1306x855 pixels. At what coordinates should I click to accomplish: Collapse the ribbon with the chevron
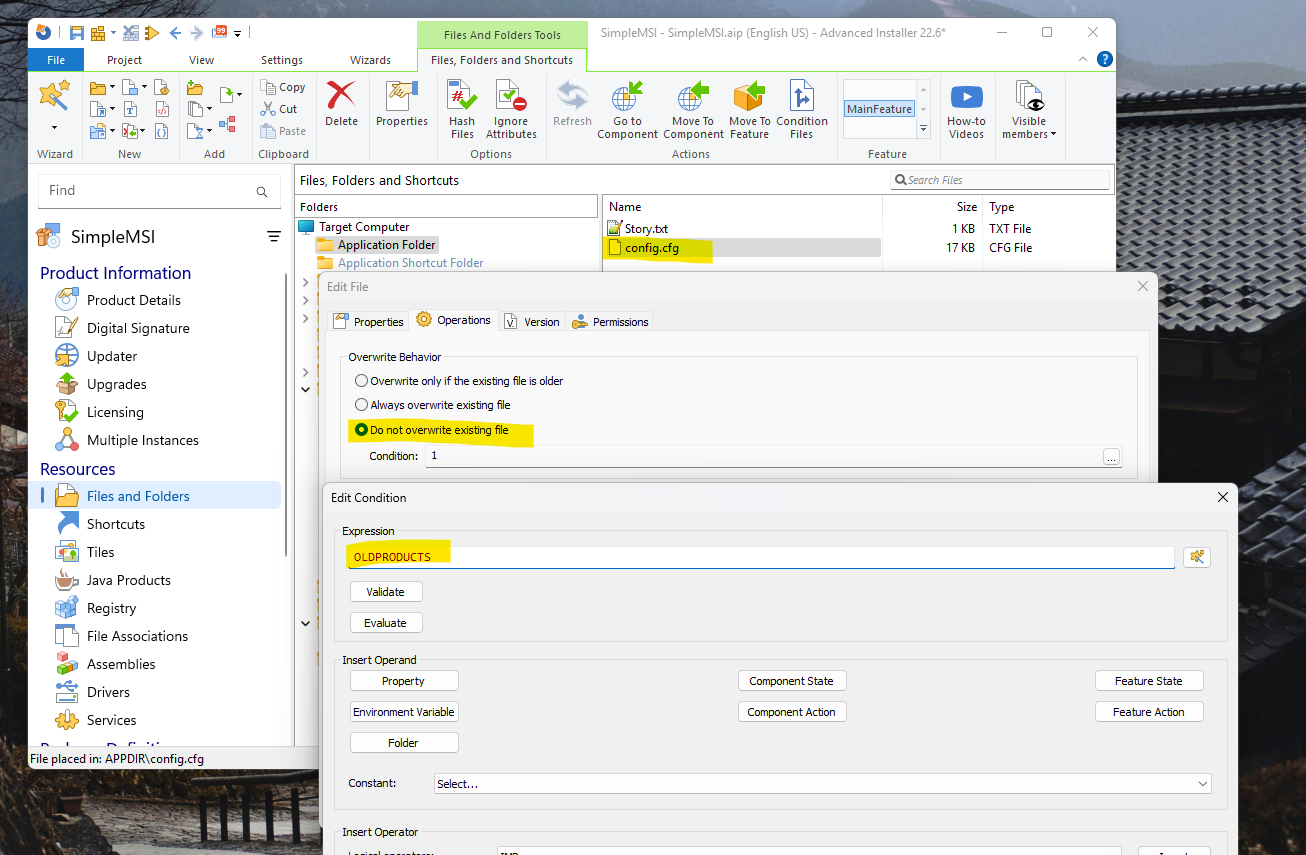click(x=1085, y=60)
